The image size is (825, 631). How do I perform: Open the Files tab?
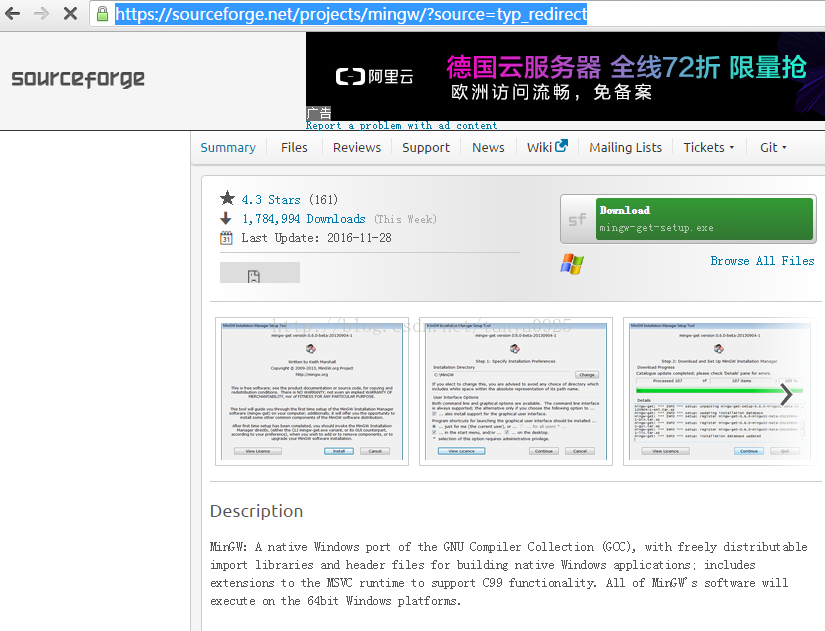[294, 148]
